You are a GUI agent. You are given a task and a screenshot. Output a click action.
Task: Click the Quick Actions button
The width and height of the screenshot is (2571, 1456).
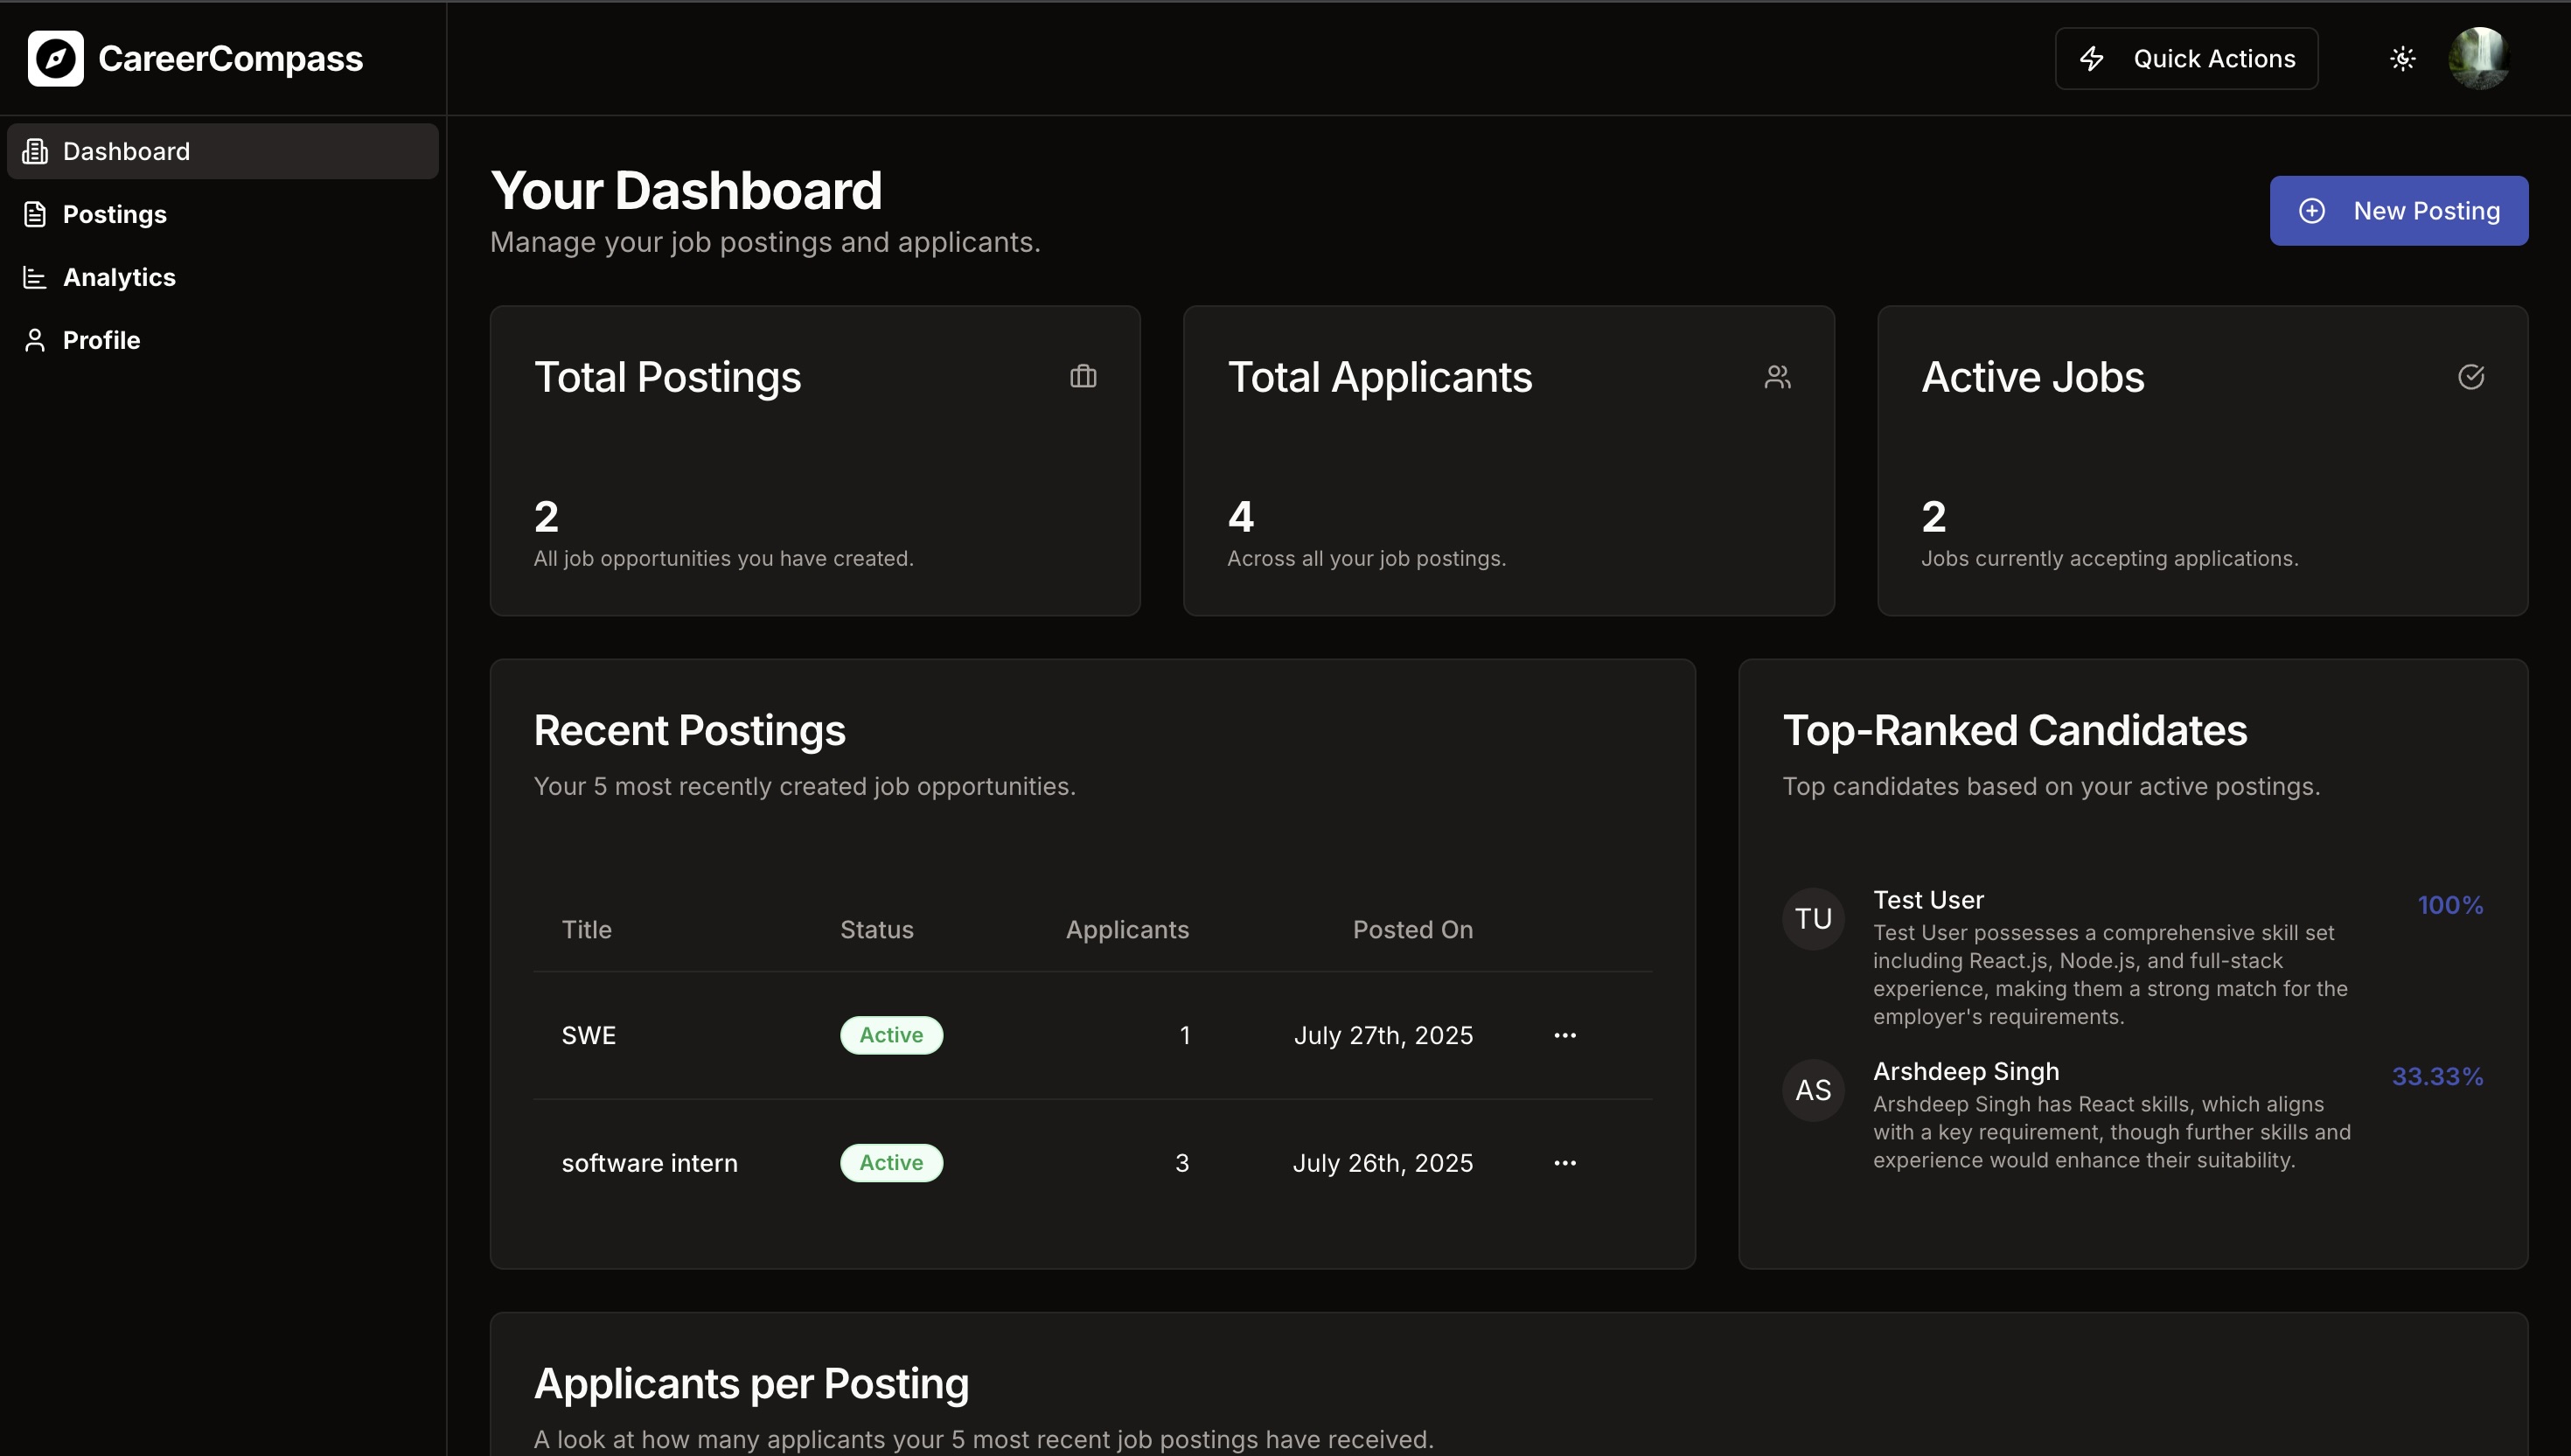coord(2186,58)
